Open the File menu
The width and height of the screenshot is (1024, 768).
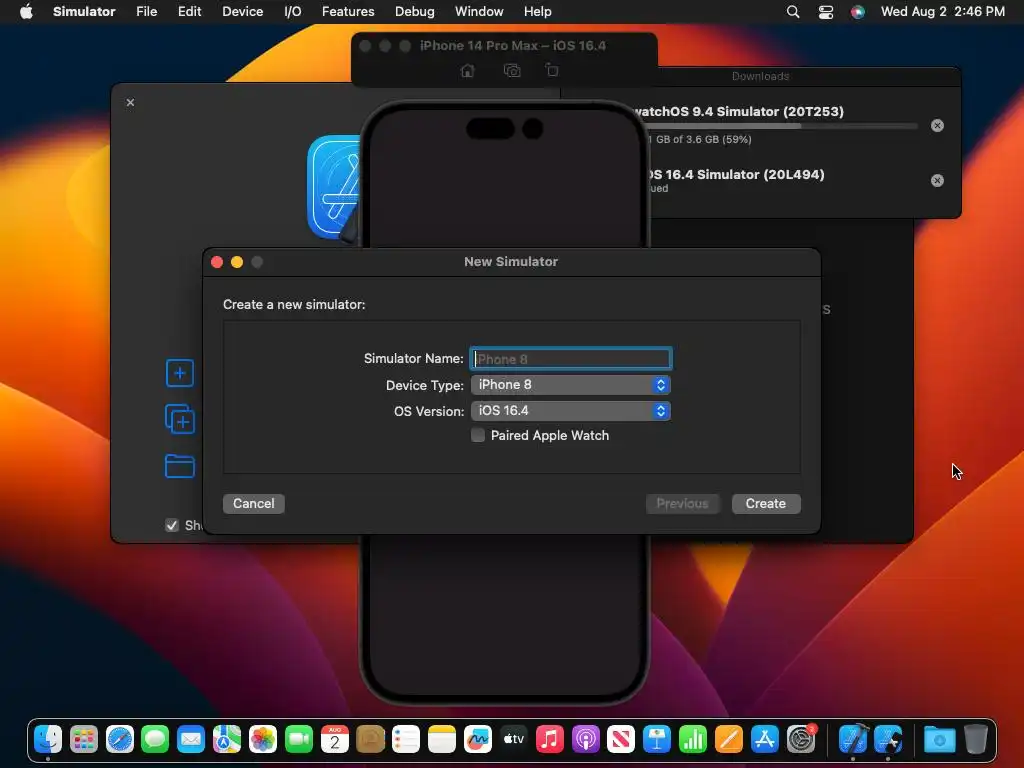coord(146,12)
